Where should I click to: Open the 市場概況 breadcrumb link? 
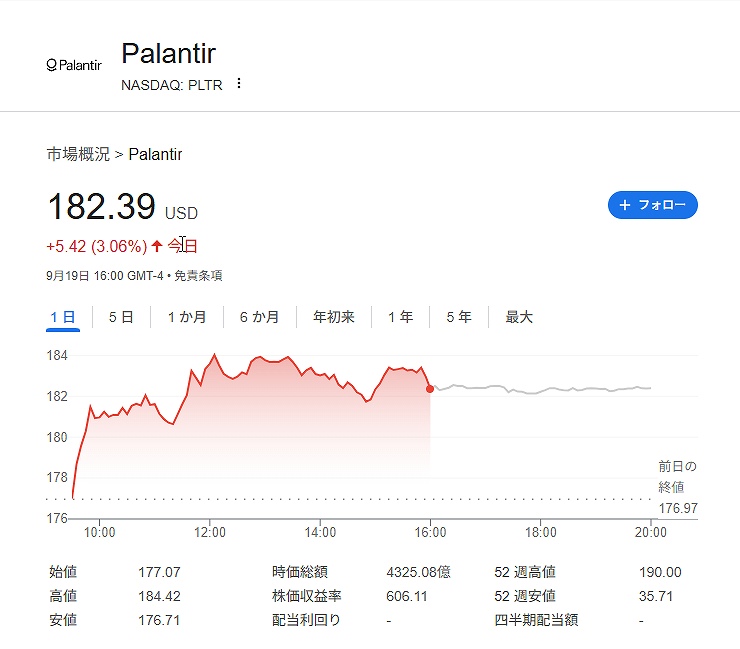tap(78, 154)
